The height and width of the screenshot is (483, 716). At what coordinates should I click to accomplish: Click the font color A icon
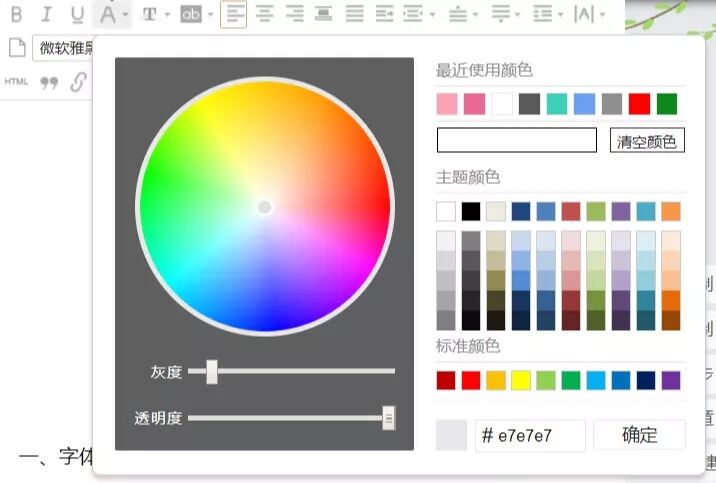point(107,14)
